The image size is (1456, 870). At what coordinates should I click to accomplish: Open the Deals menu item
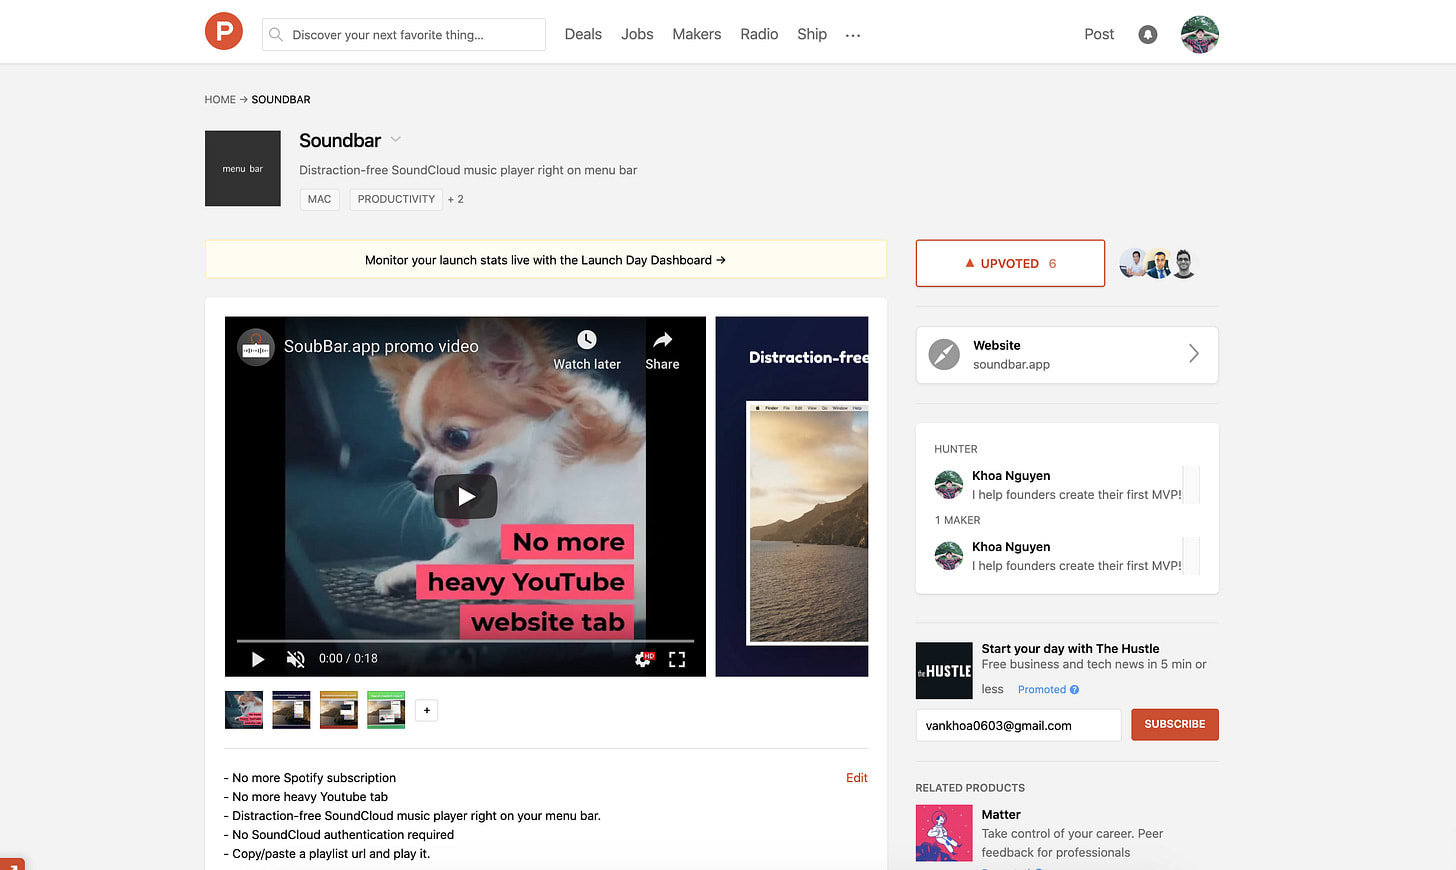[583, 34]
